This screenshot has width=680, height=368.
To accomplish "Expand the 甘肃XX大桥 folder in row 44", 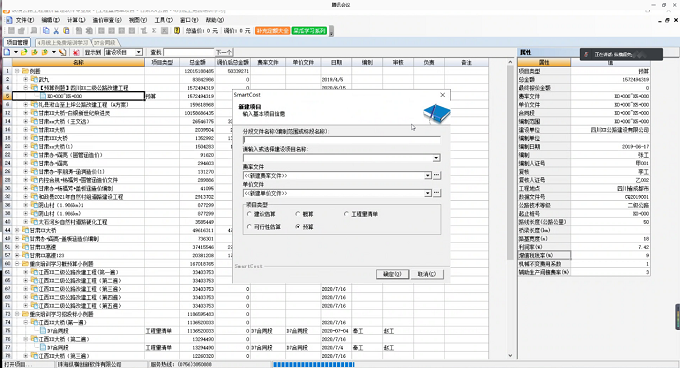I will point(17,230).
